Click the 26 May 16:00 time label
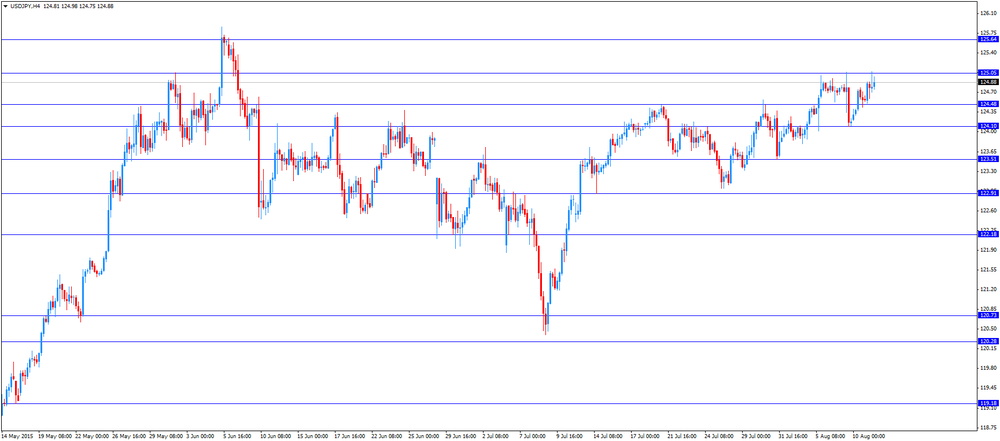Image resolution: width=1000 pixels, height=441 pixels. [x=128, y=437]
